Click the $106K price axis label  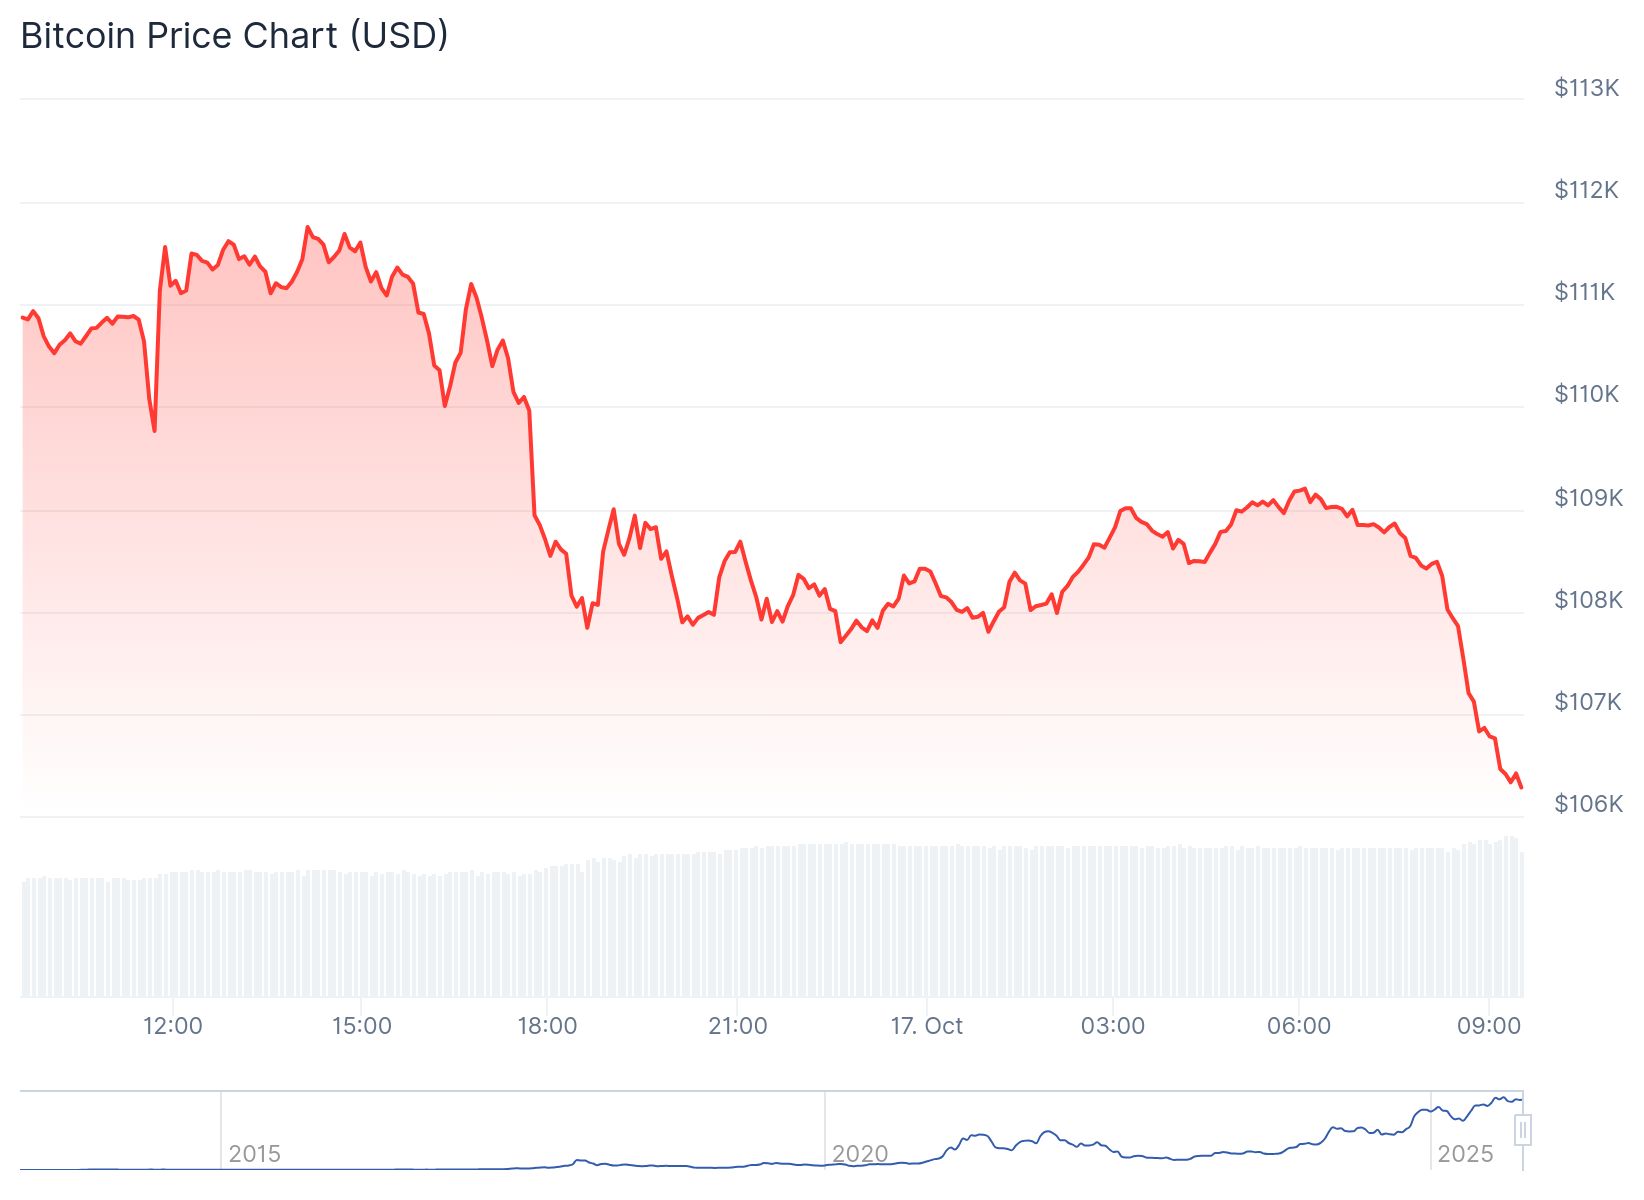pos(1588,804)
